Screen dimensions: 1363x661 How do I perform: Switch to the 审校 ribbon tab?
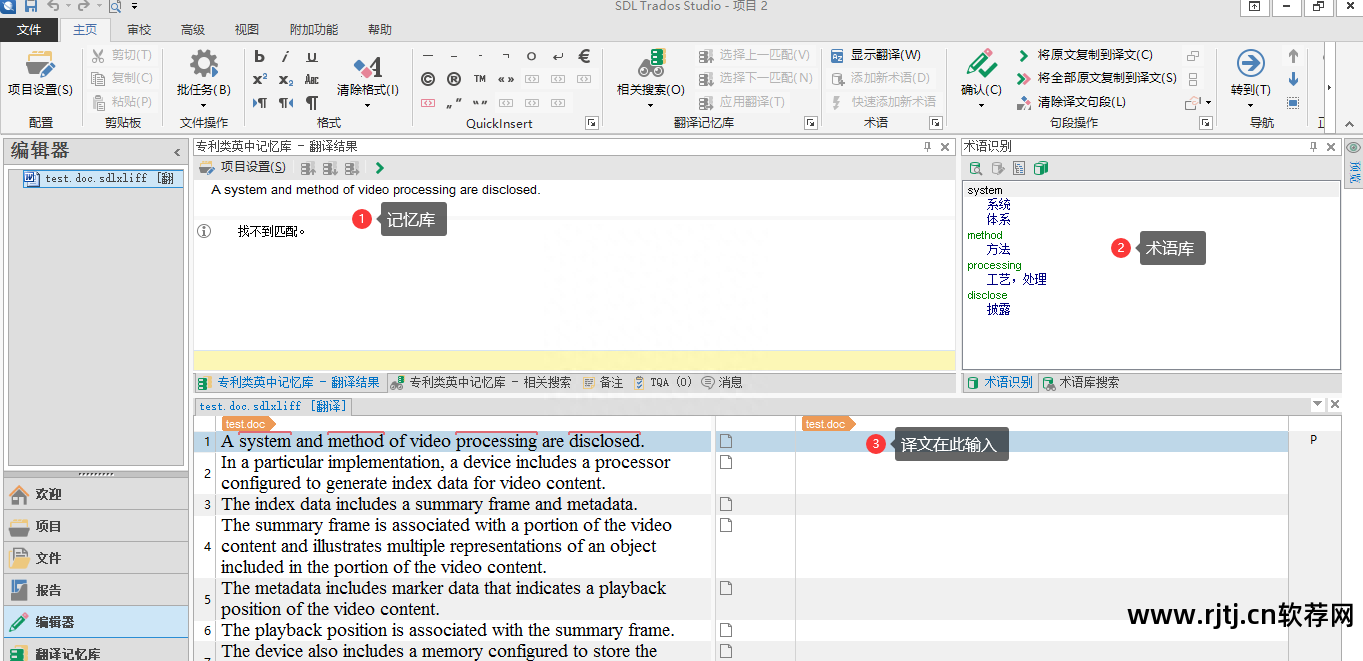[x=139, y=30]
